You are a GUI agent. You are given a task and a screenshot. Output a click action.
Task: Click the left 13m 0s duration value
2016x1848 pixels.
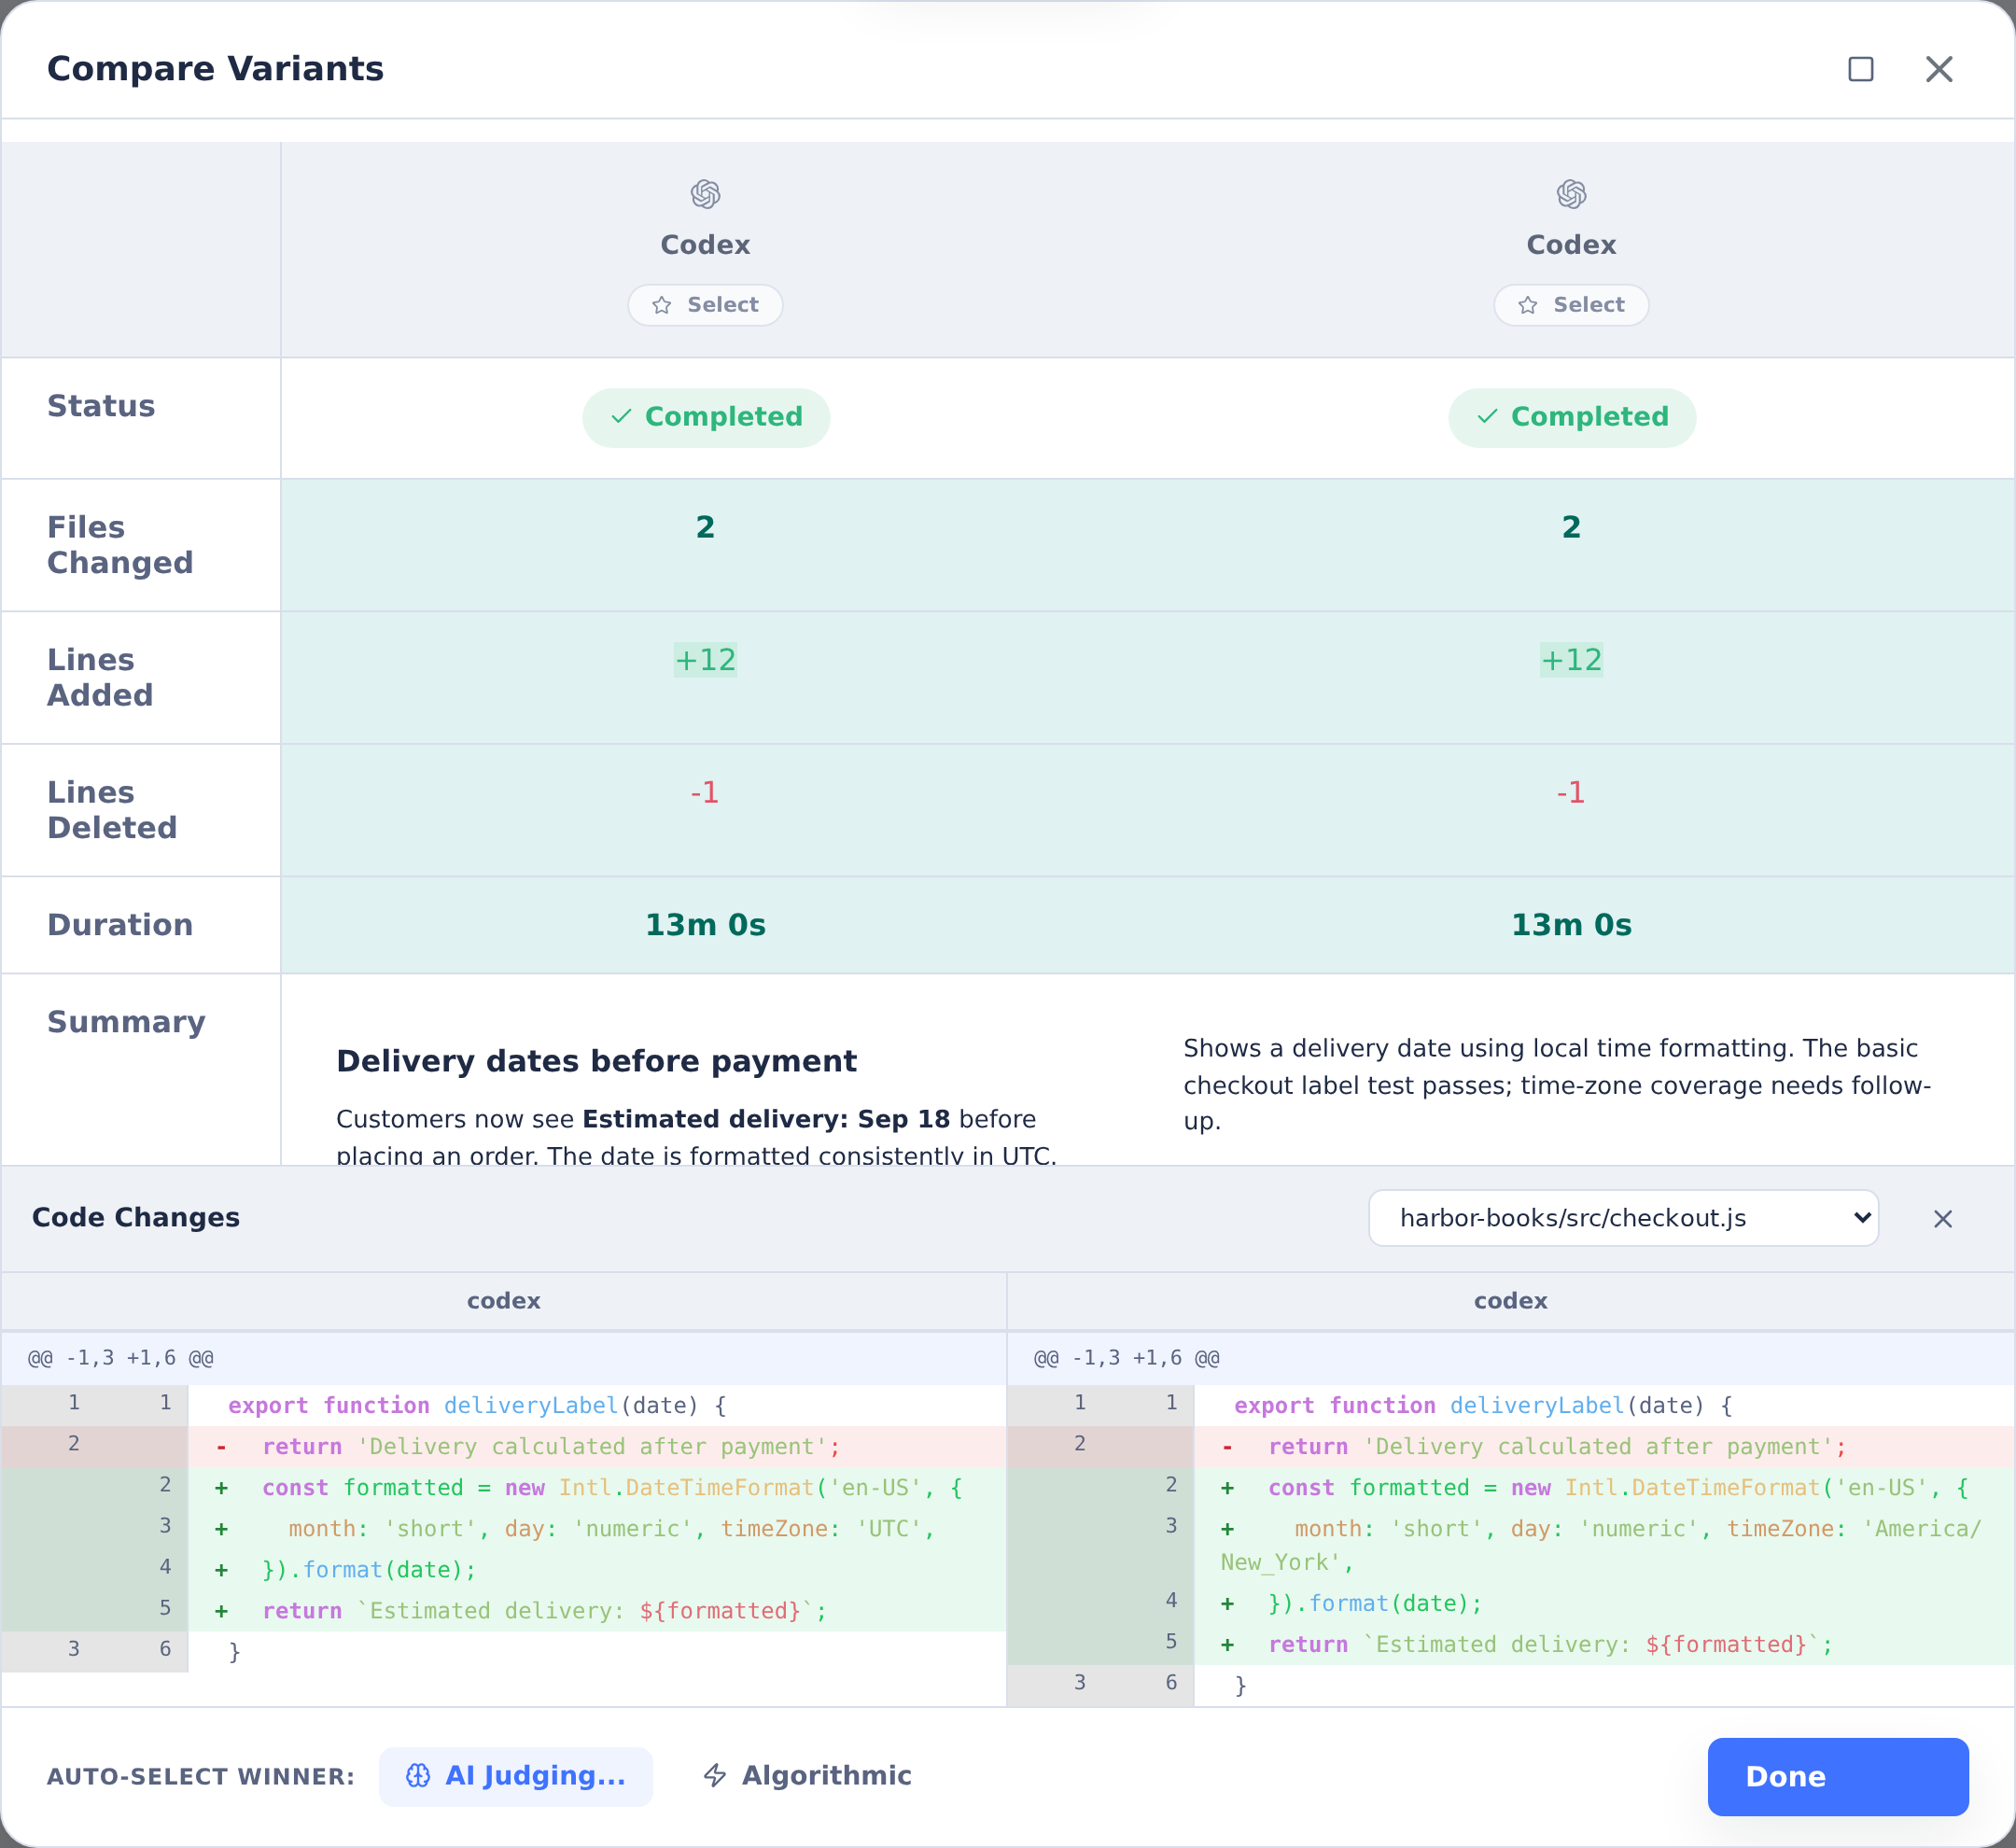pos(705,925)
